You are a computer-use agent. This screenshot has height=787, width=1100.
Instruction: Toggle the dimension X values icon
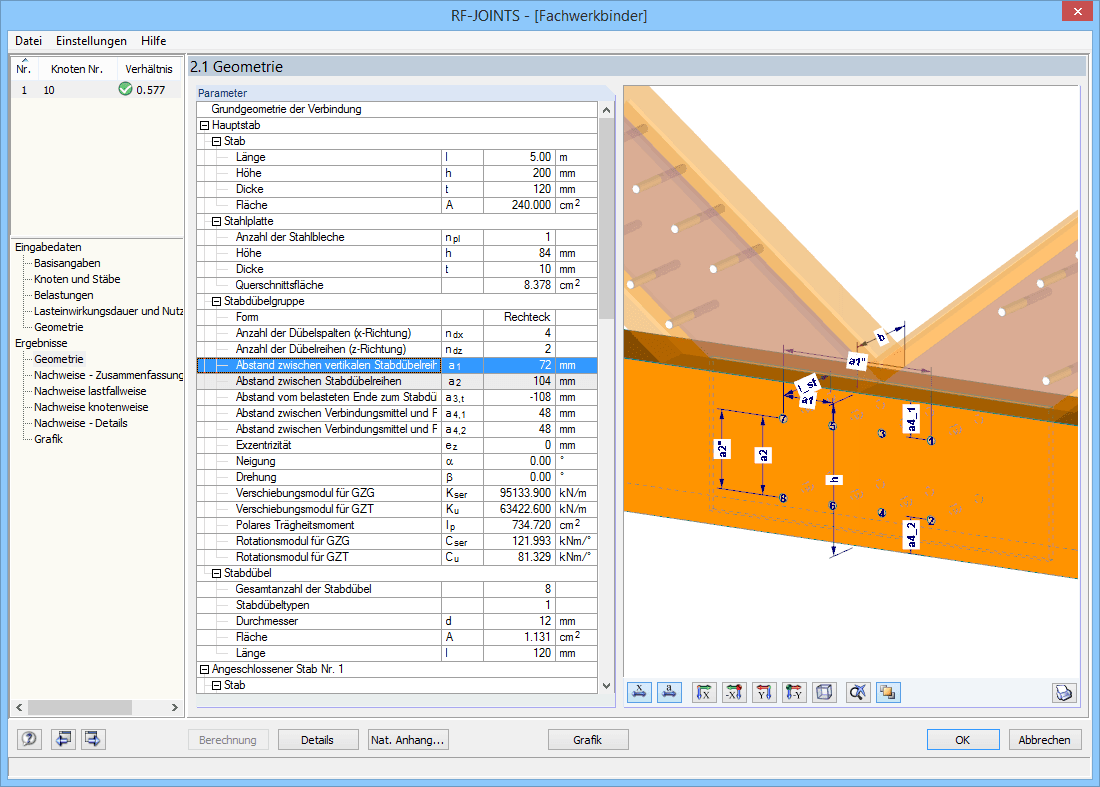(639, 692)
